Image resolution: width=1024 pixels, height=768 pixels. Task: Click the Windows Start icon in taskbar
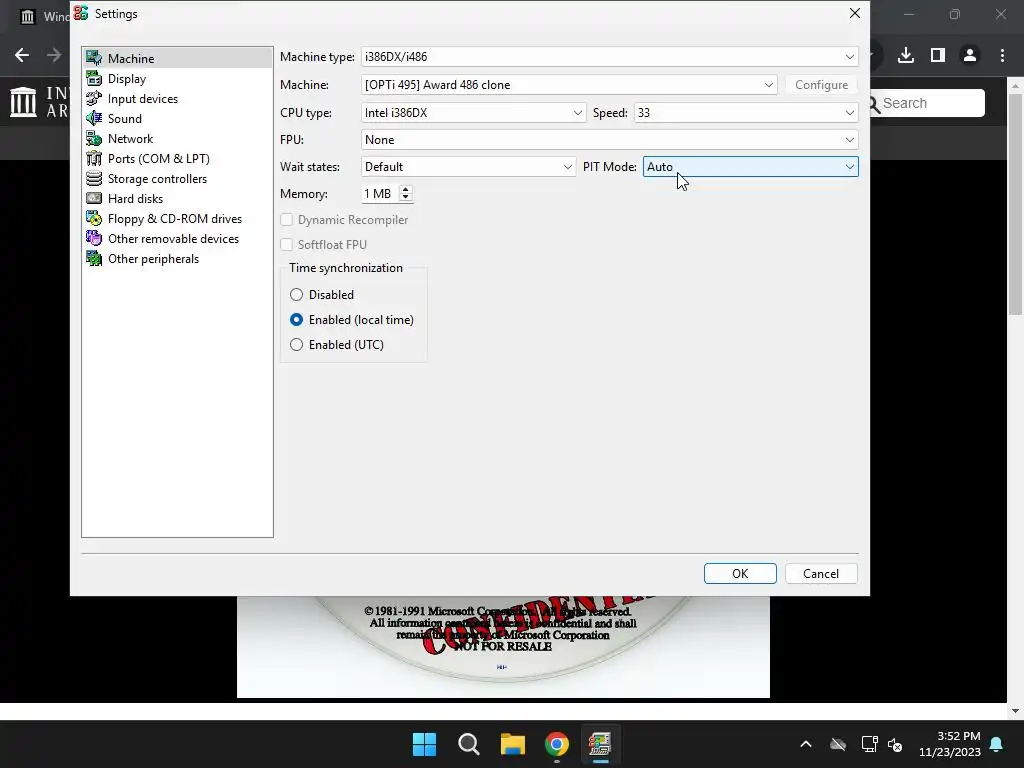(x=424, y=744)
